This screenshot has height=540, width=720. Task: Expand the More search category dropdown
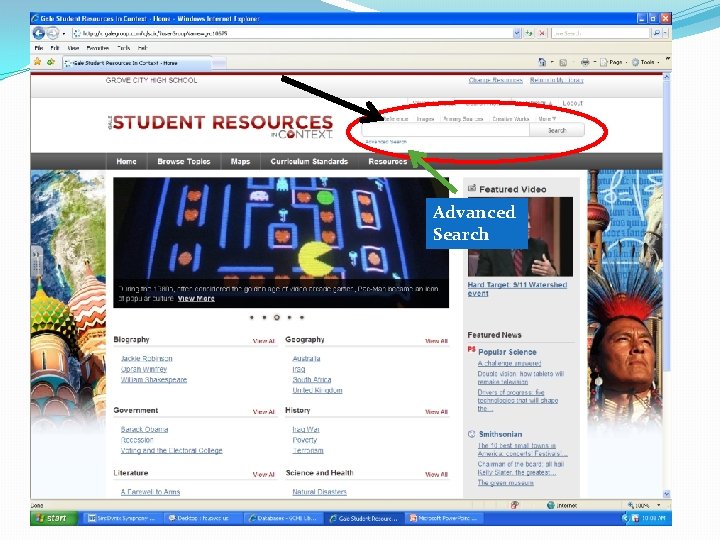547,118
